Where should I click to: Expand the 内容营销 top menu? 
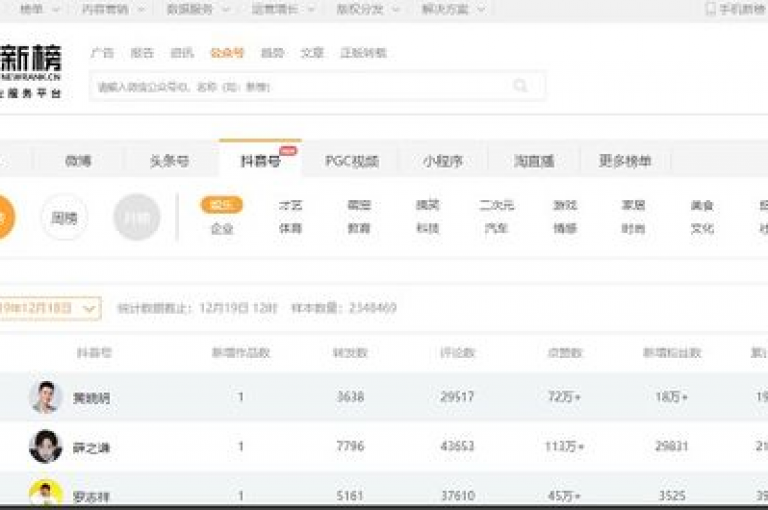[113, 9]
